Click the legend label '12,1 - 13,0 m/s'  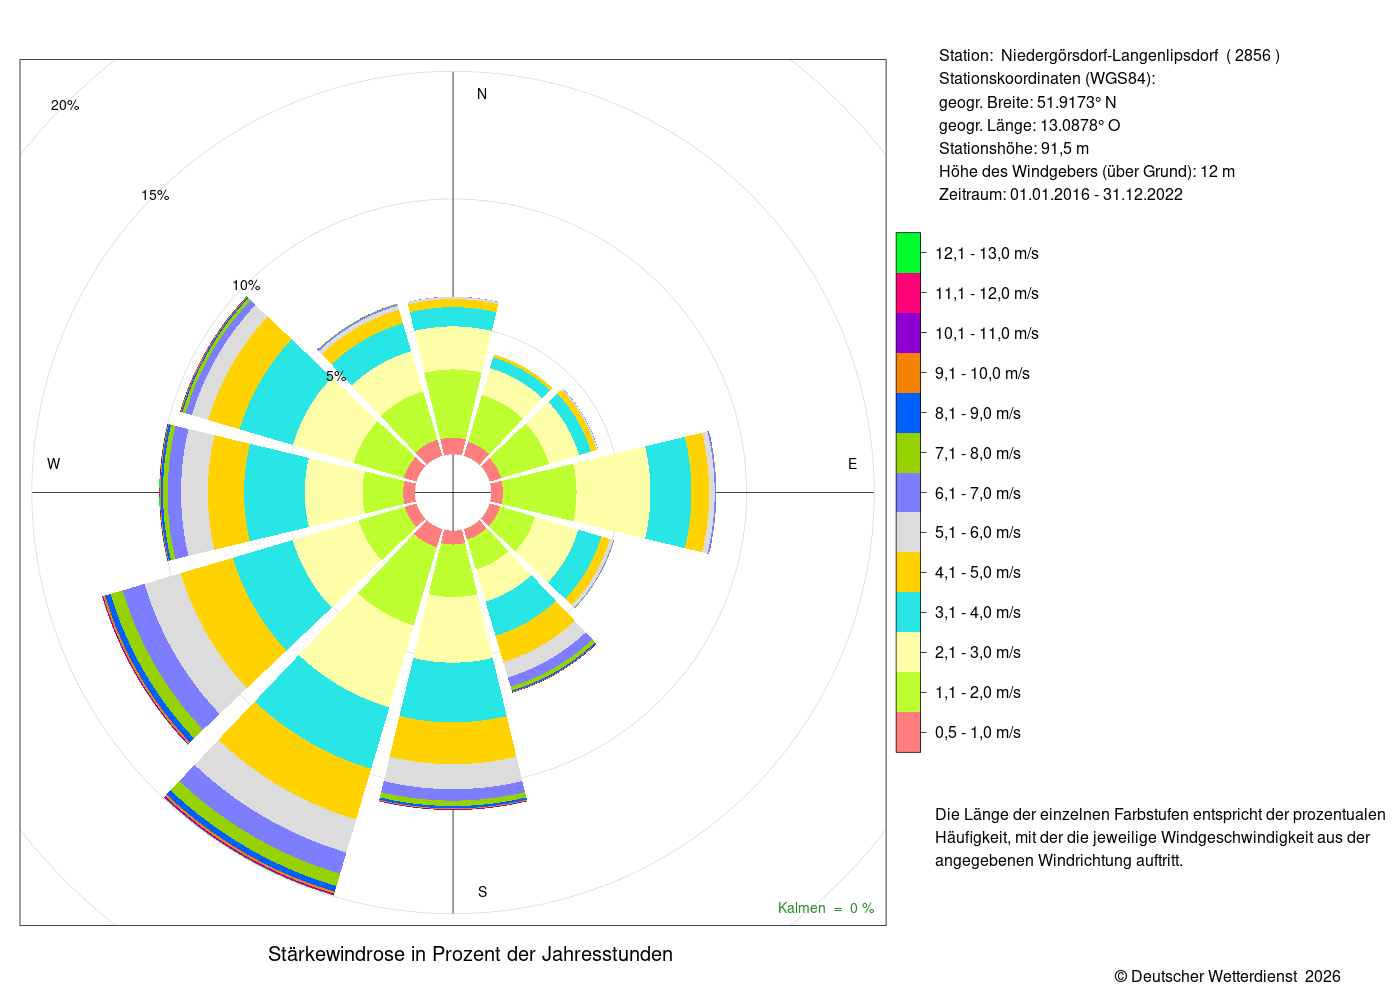[x=987, y=254]
